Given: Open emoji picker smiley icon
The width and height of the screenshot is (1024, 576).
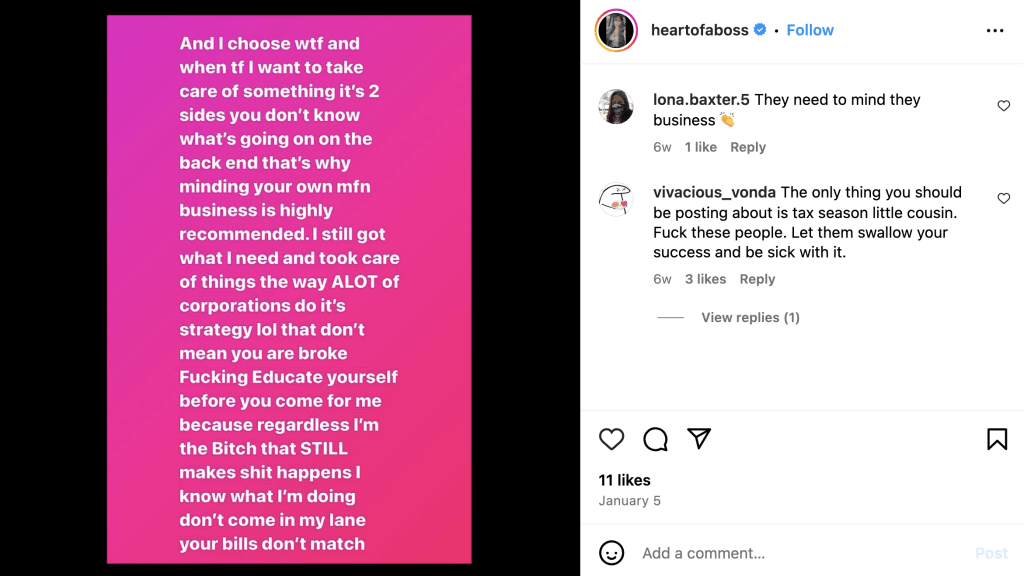Looking at the screenshot, I should (x=611, y=553).
